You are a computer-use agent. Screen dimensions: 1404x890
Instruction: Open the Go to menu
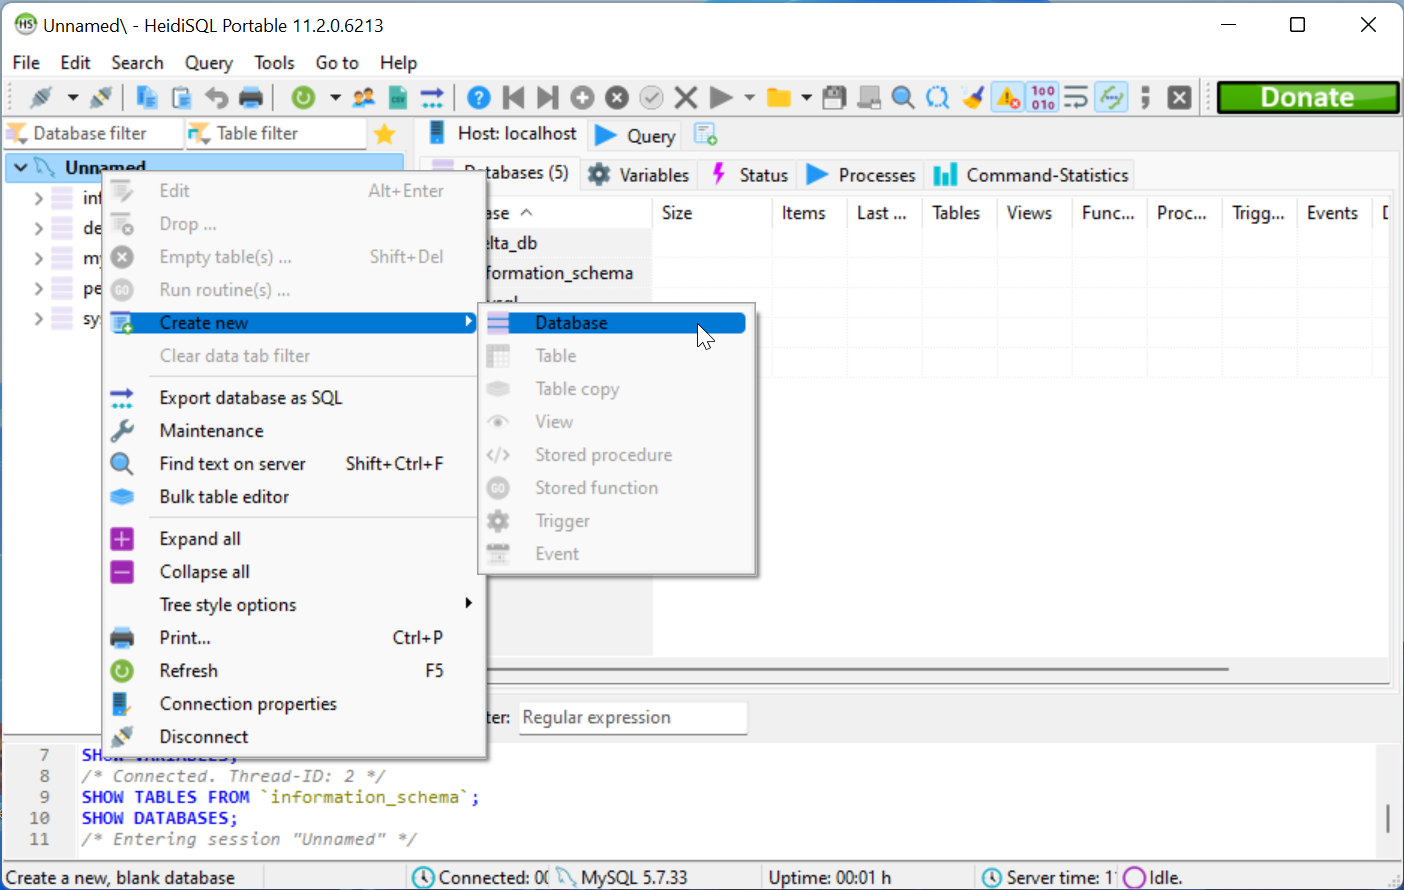pos(337,62)
